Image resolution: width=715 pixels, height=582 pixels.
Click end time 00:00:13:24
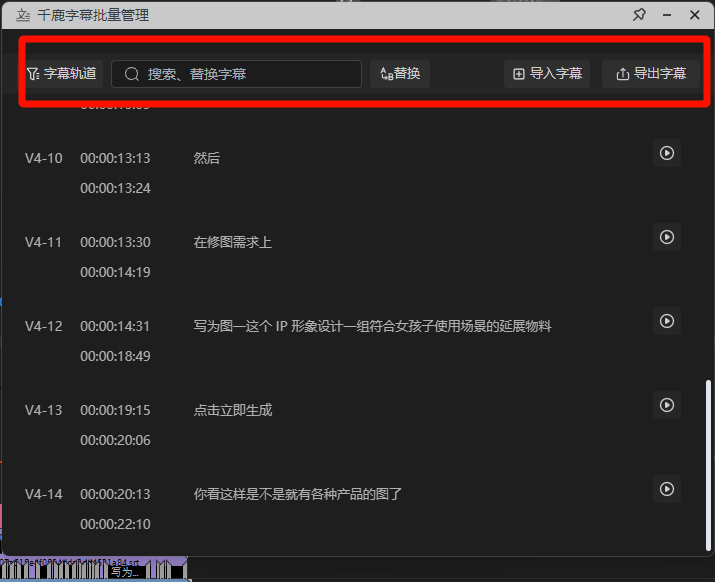(x=115, y=188)
